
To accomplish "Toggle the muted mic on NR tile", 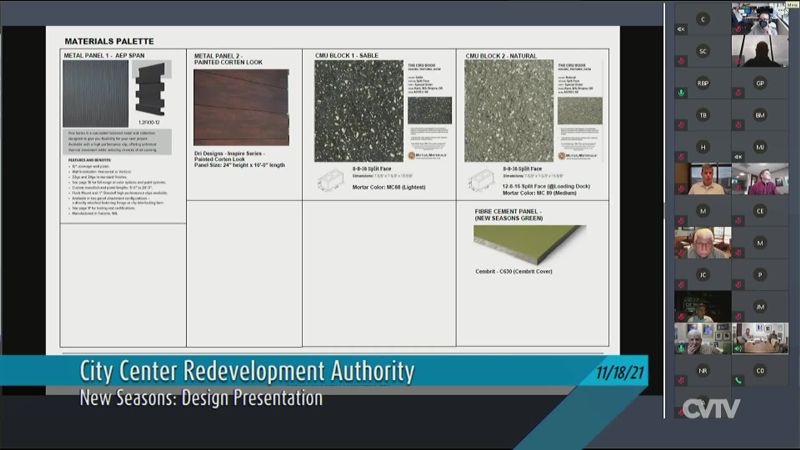I will (681, 380).
